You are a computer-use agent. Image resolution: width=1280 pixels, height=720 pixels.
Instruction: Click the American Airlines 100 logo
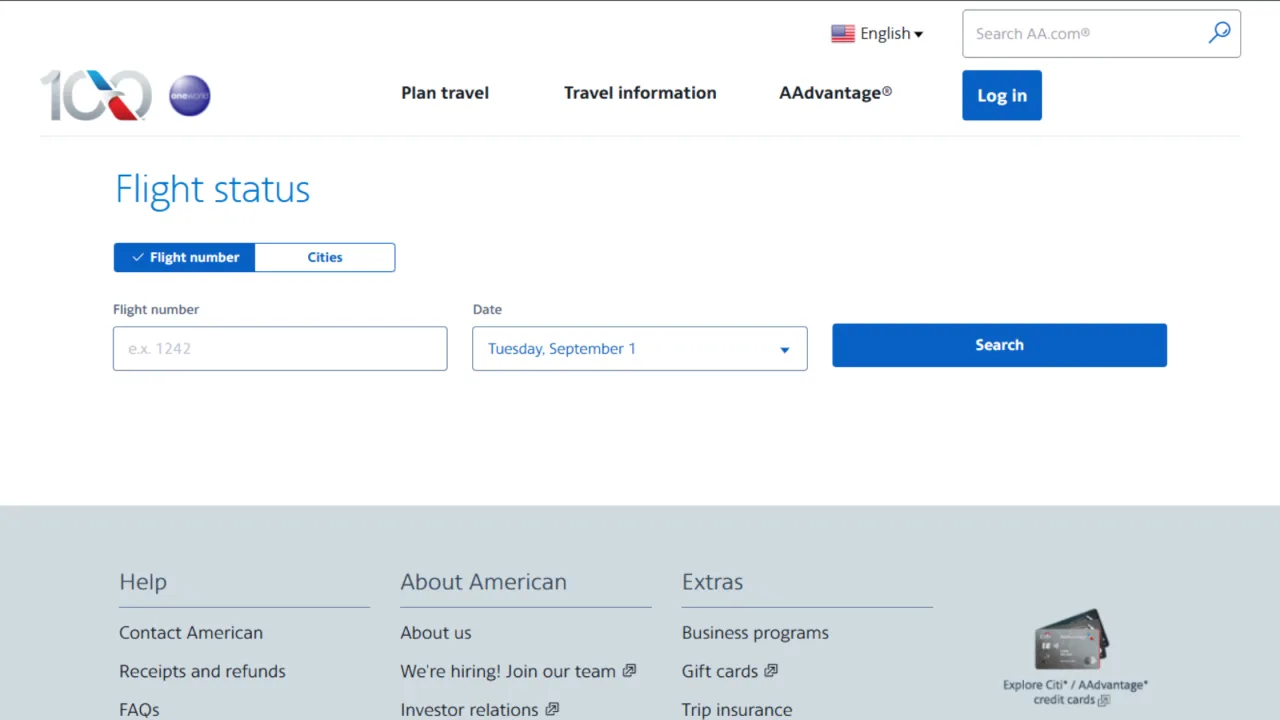(96, 95)
